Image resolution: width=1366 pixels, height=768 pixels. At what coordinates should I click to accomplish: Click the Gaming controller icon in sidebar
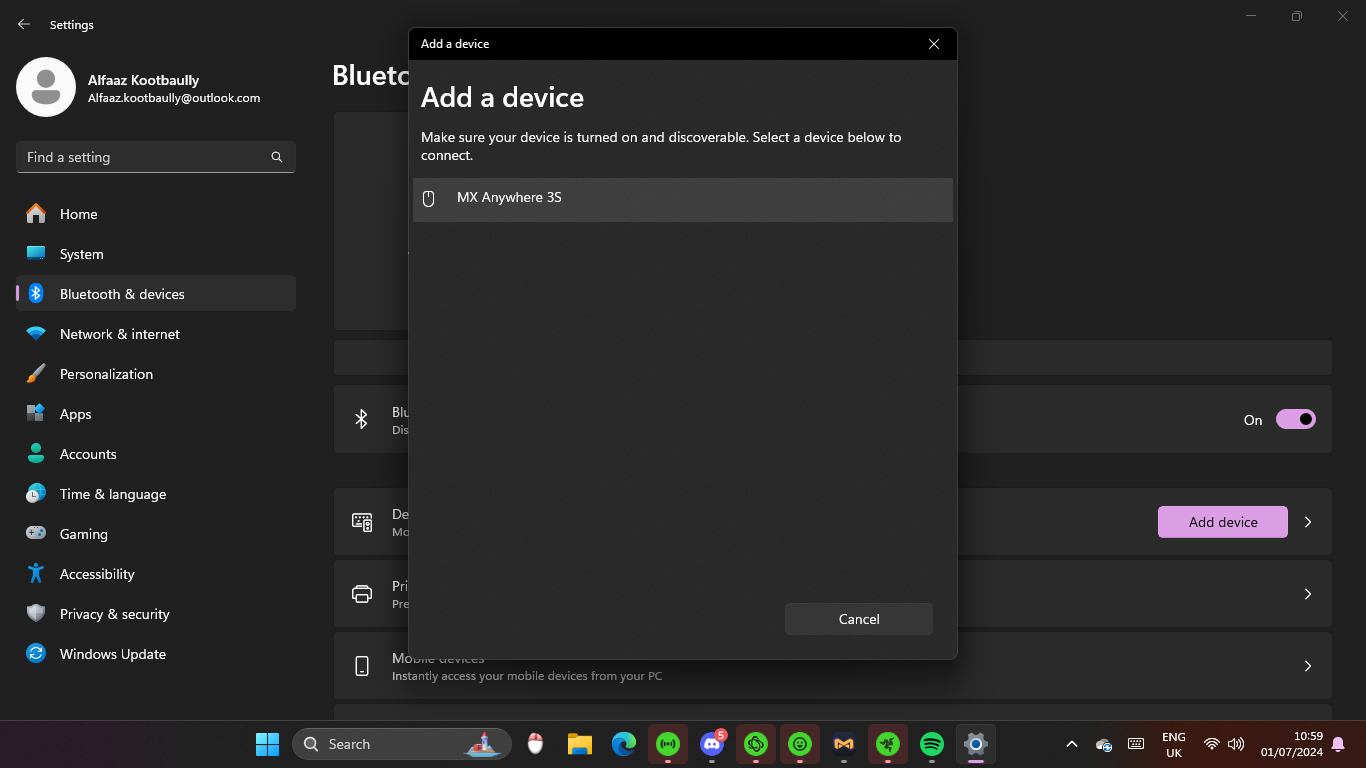tap(36, 534)
